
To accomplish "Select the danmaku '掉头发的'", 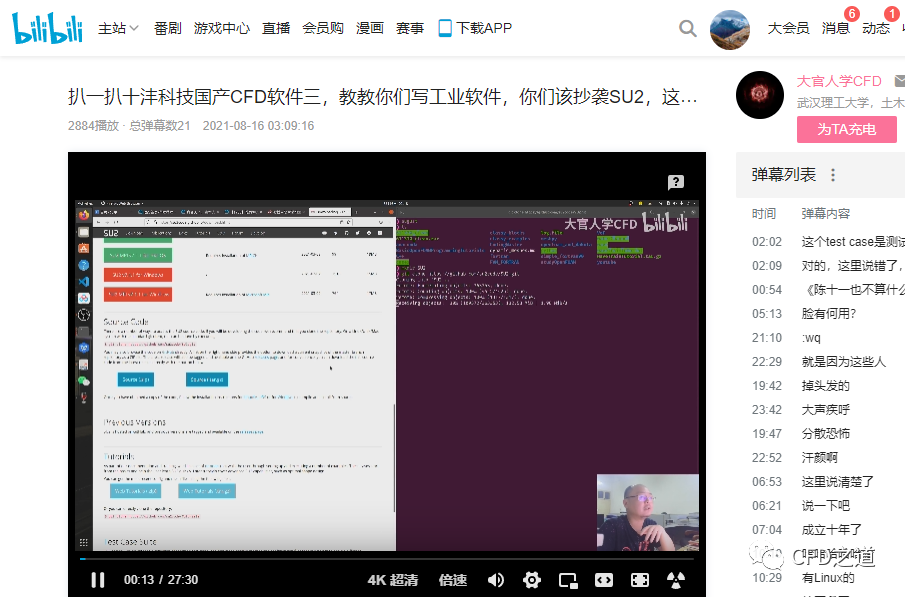I will coord(825,386).
